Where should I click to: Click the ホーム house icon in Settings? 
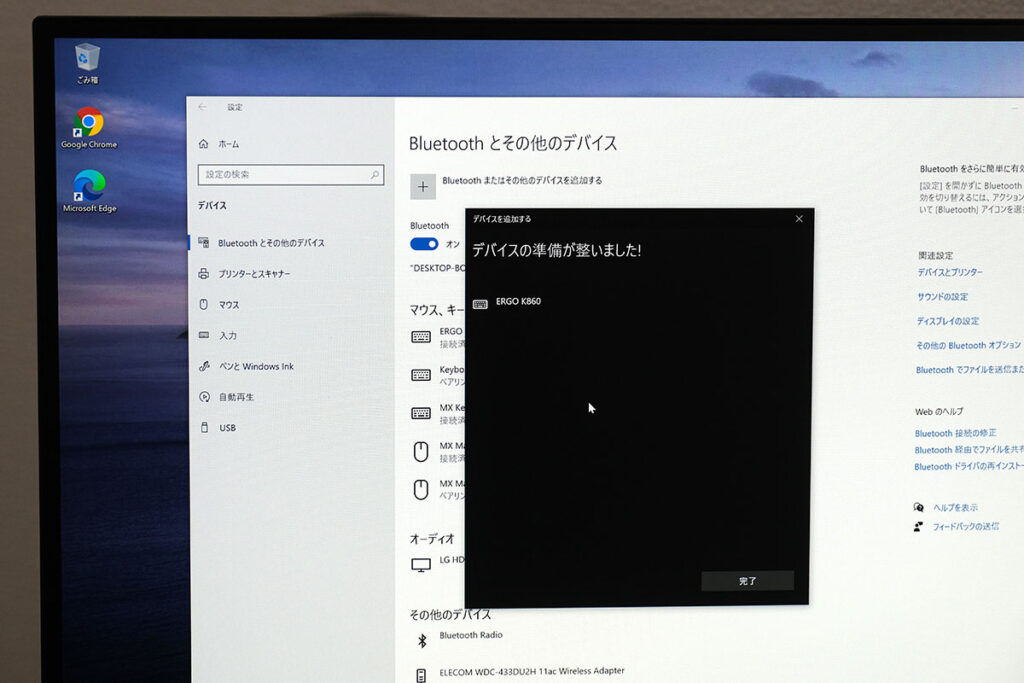[203, 144]
